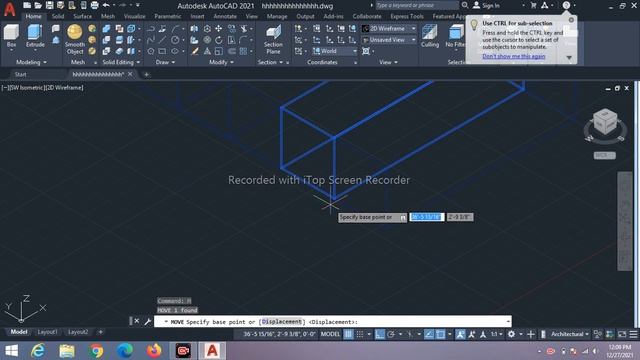640x360 pixels.
Task: Toggle the drawing grid display
Action: tap(348, 334)
